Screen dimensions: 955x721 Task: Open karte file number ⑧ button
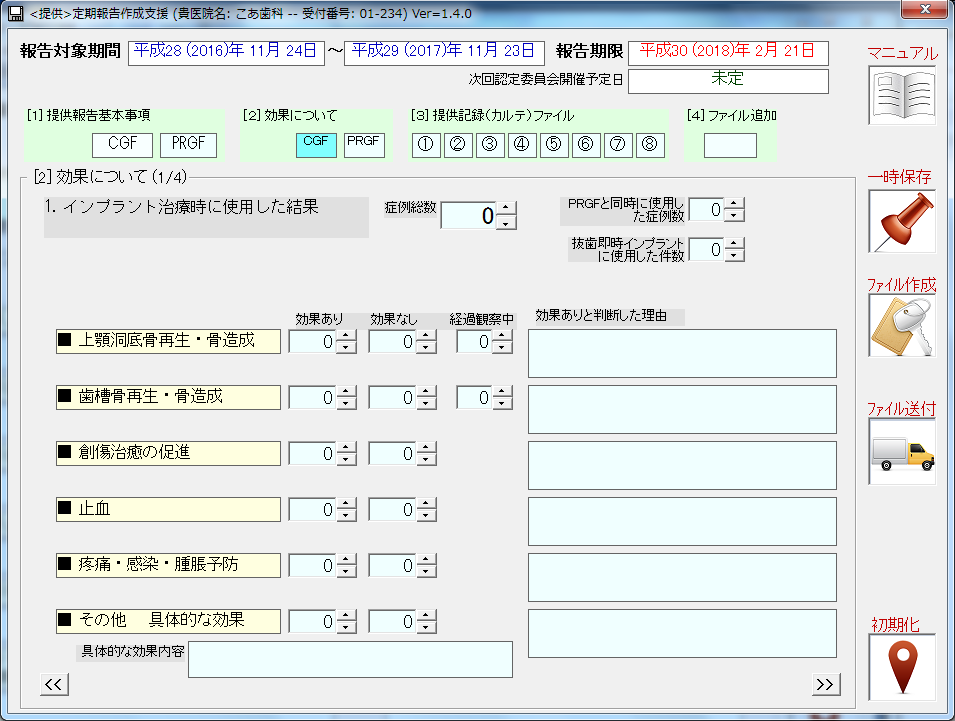[650, 145]
